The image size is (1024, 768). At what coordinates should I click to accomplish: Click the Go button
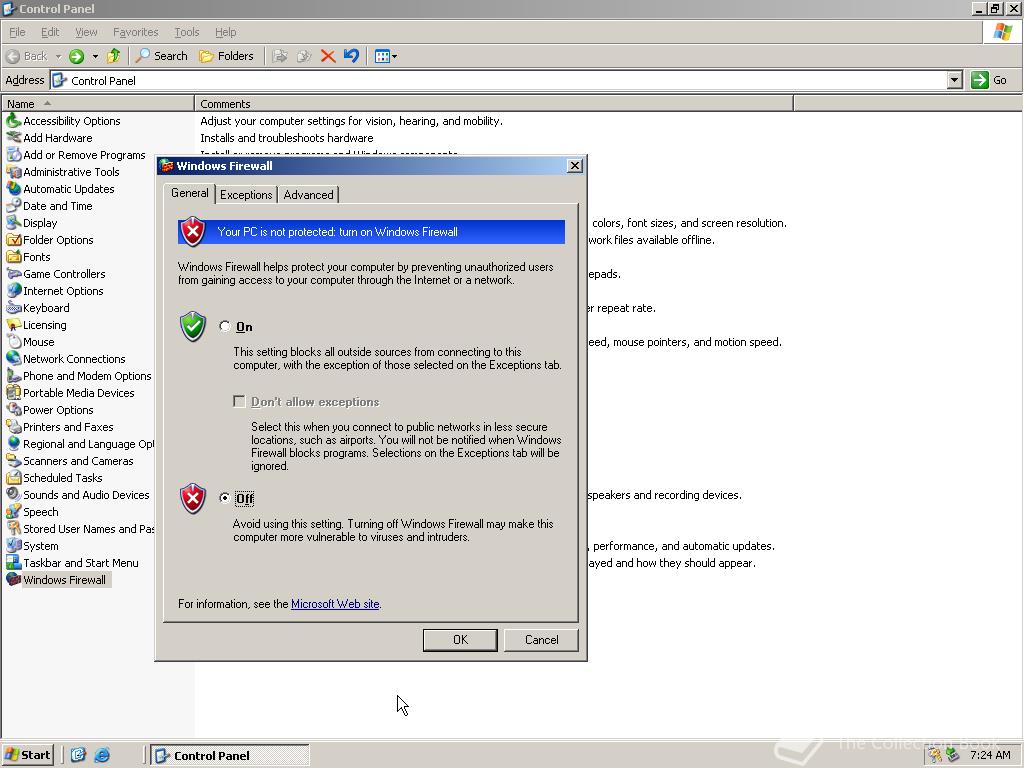(x=989, y=80)
